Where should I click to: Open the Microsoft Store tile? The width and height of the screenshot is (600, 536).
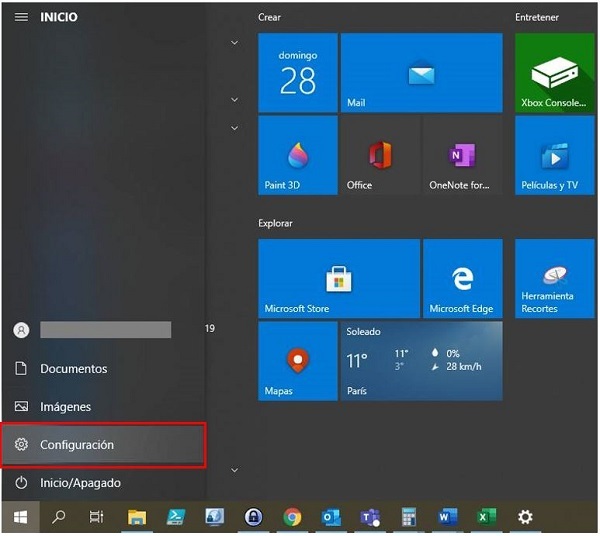(x=338, y=278)
